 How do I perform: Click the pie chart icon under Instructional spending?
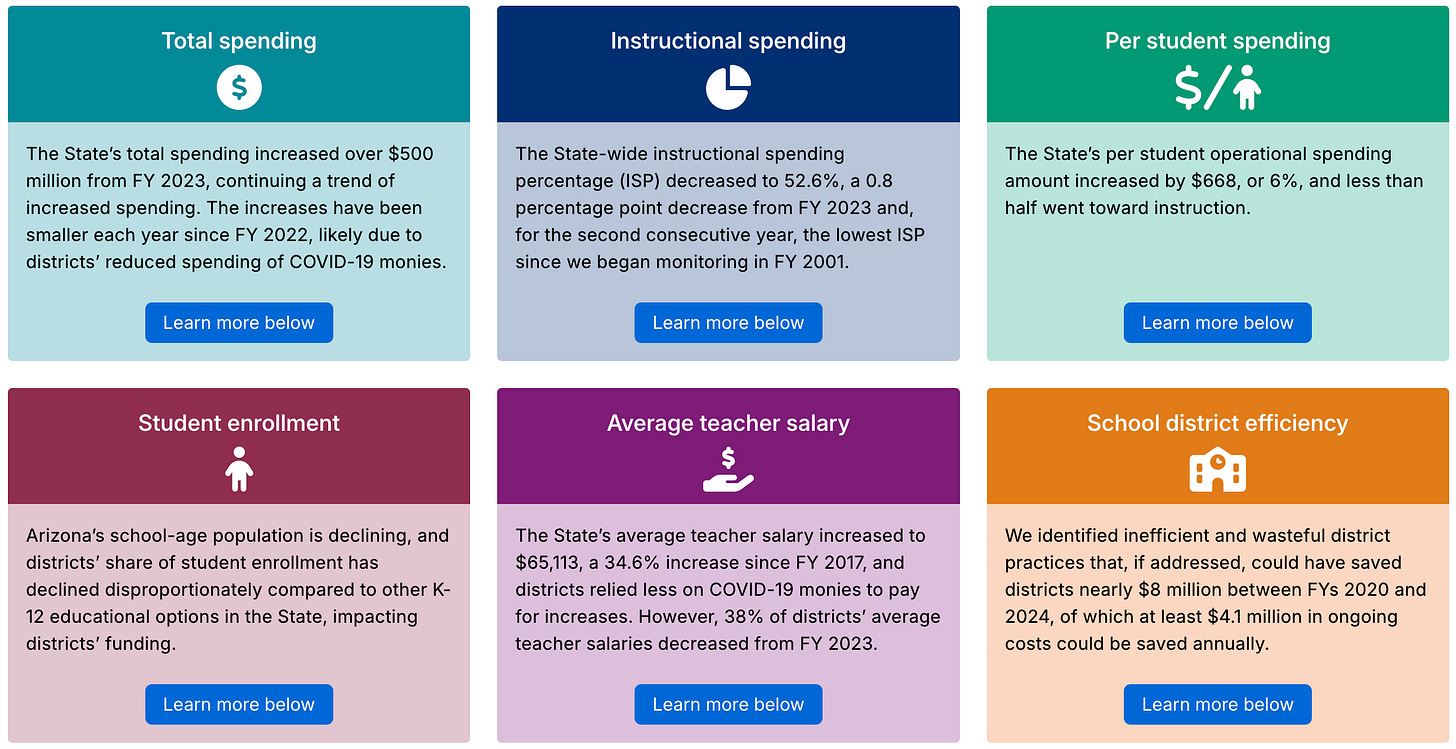coord(728,87)
